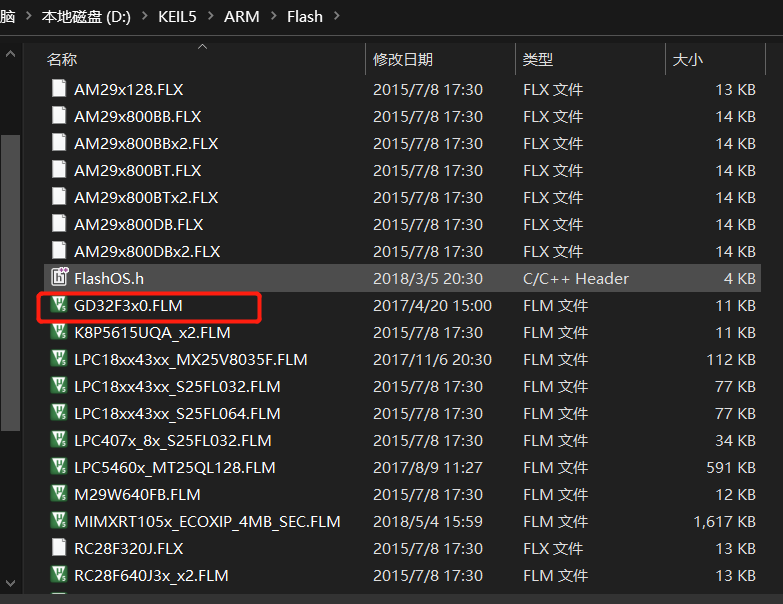Click navigation pane scroll down arrow
The image size is (783, 604).
point(10,583)
